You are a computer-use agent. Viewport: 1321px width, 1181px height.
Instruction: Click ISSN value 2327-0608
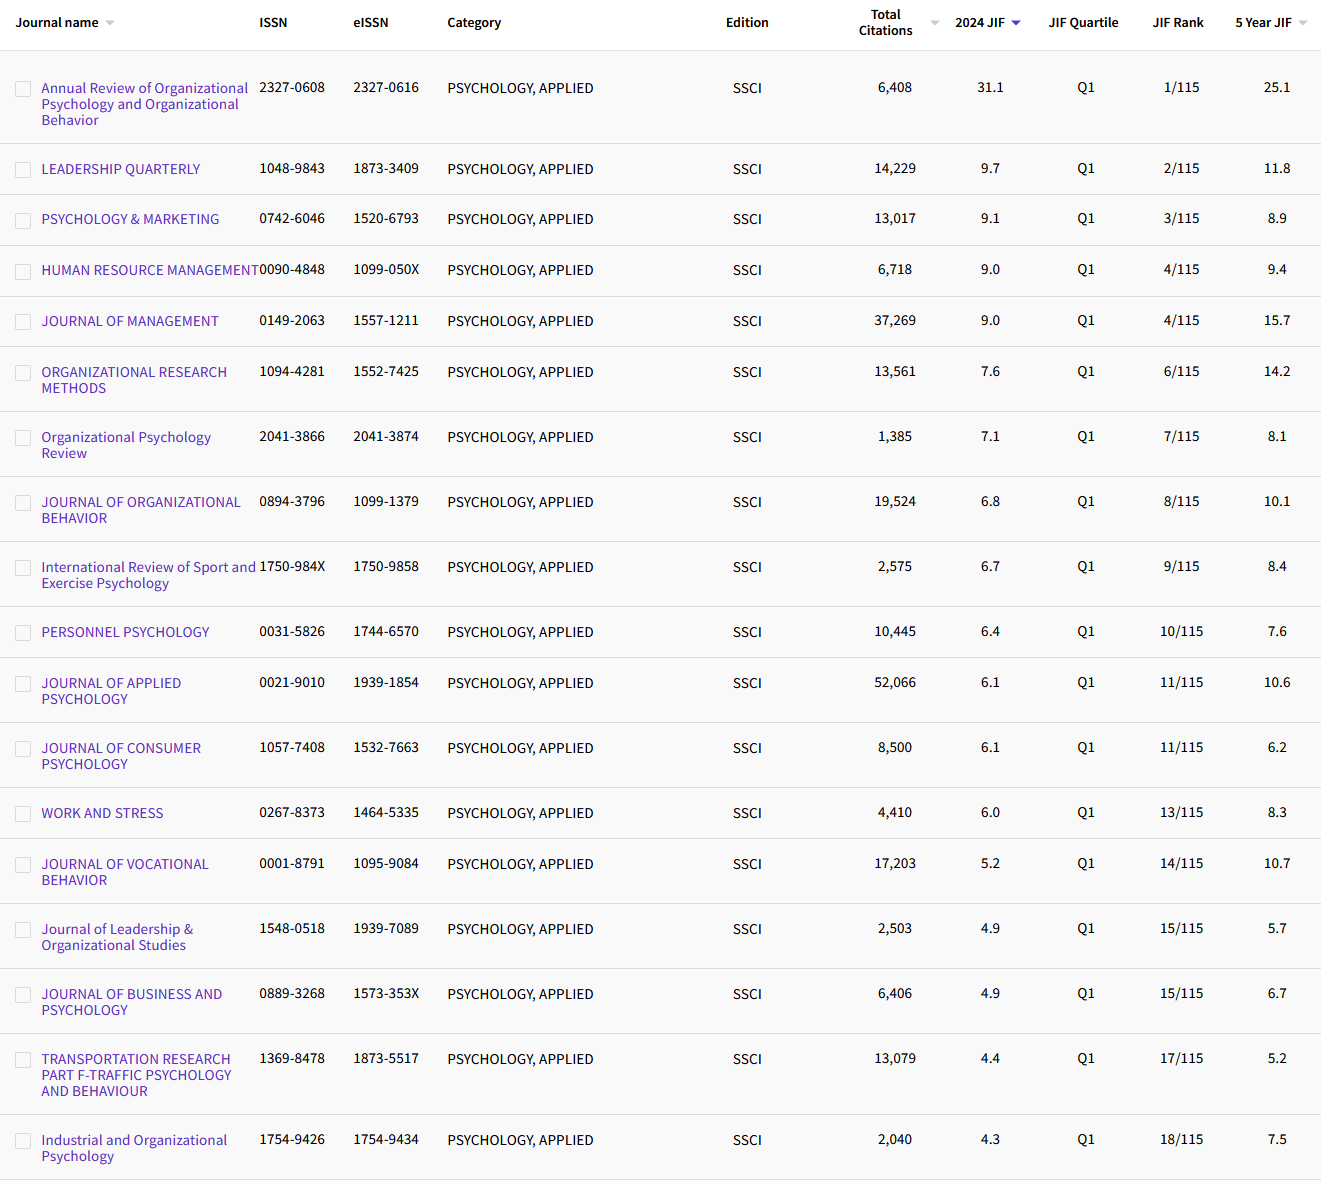coord(292,88)
